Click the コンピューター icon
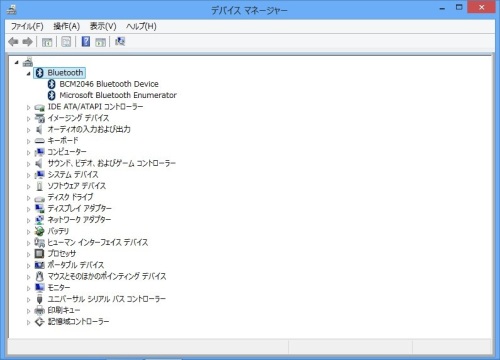The height and width of the screenshot is (360, 500). [x=39, y=152]
